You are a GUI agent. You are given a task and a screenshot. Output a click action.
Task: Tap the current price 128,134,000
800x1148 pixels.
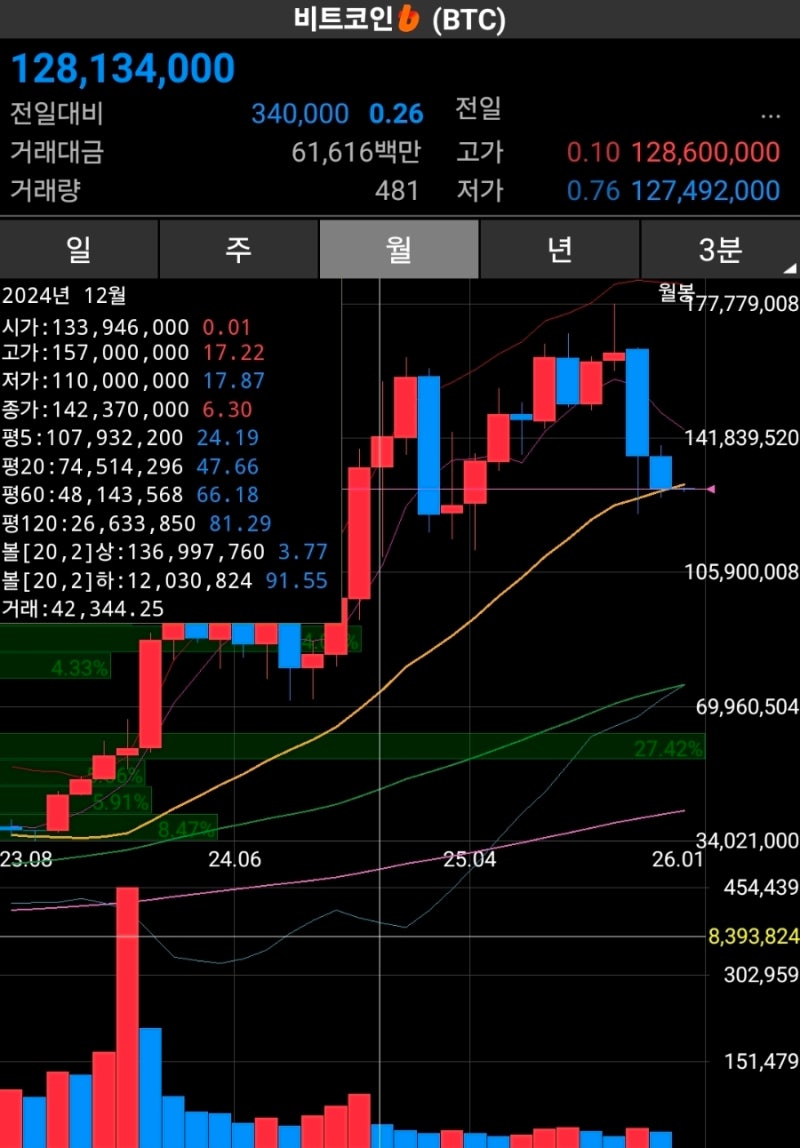pyautogui.click(x=123, y=69)
